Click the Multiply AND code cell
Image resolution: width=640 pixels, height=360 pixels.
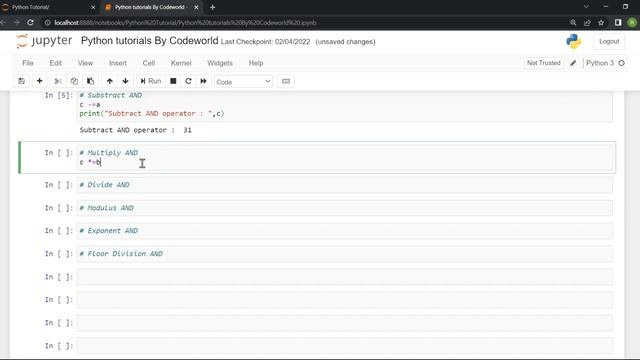click(x=344, y=158)
